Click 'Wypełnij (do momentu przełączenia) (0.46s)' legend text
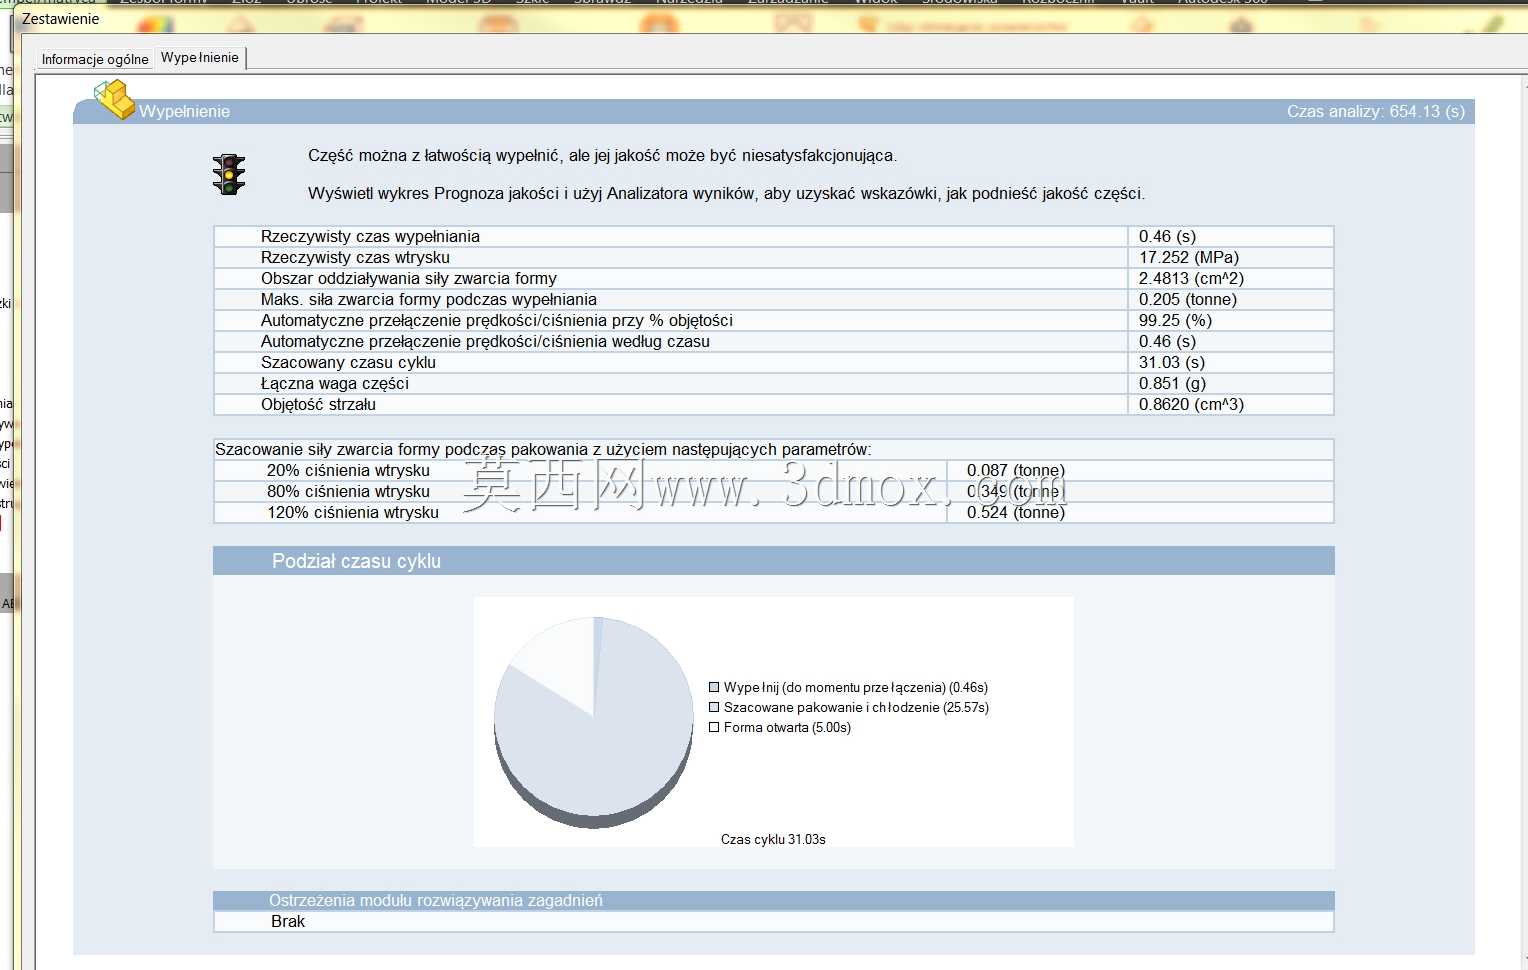 (856, 687)
